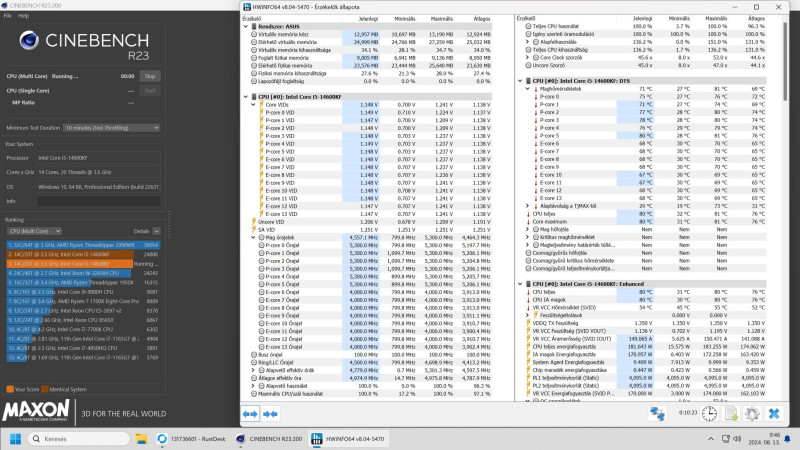Toggle the ranking Details arrow button
This screenshot has width=800, height=450.
point(156,231)
